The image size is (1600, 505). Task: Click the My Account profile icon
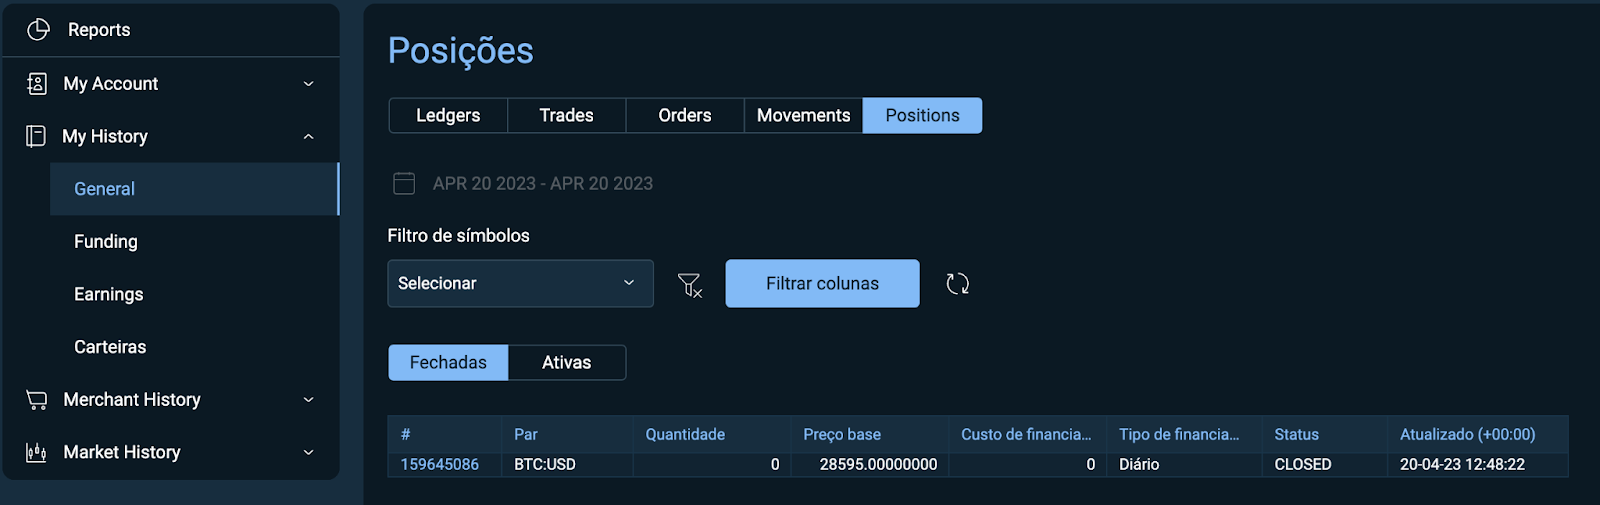click(x=37, y=84)
